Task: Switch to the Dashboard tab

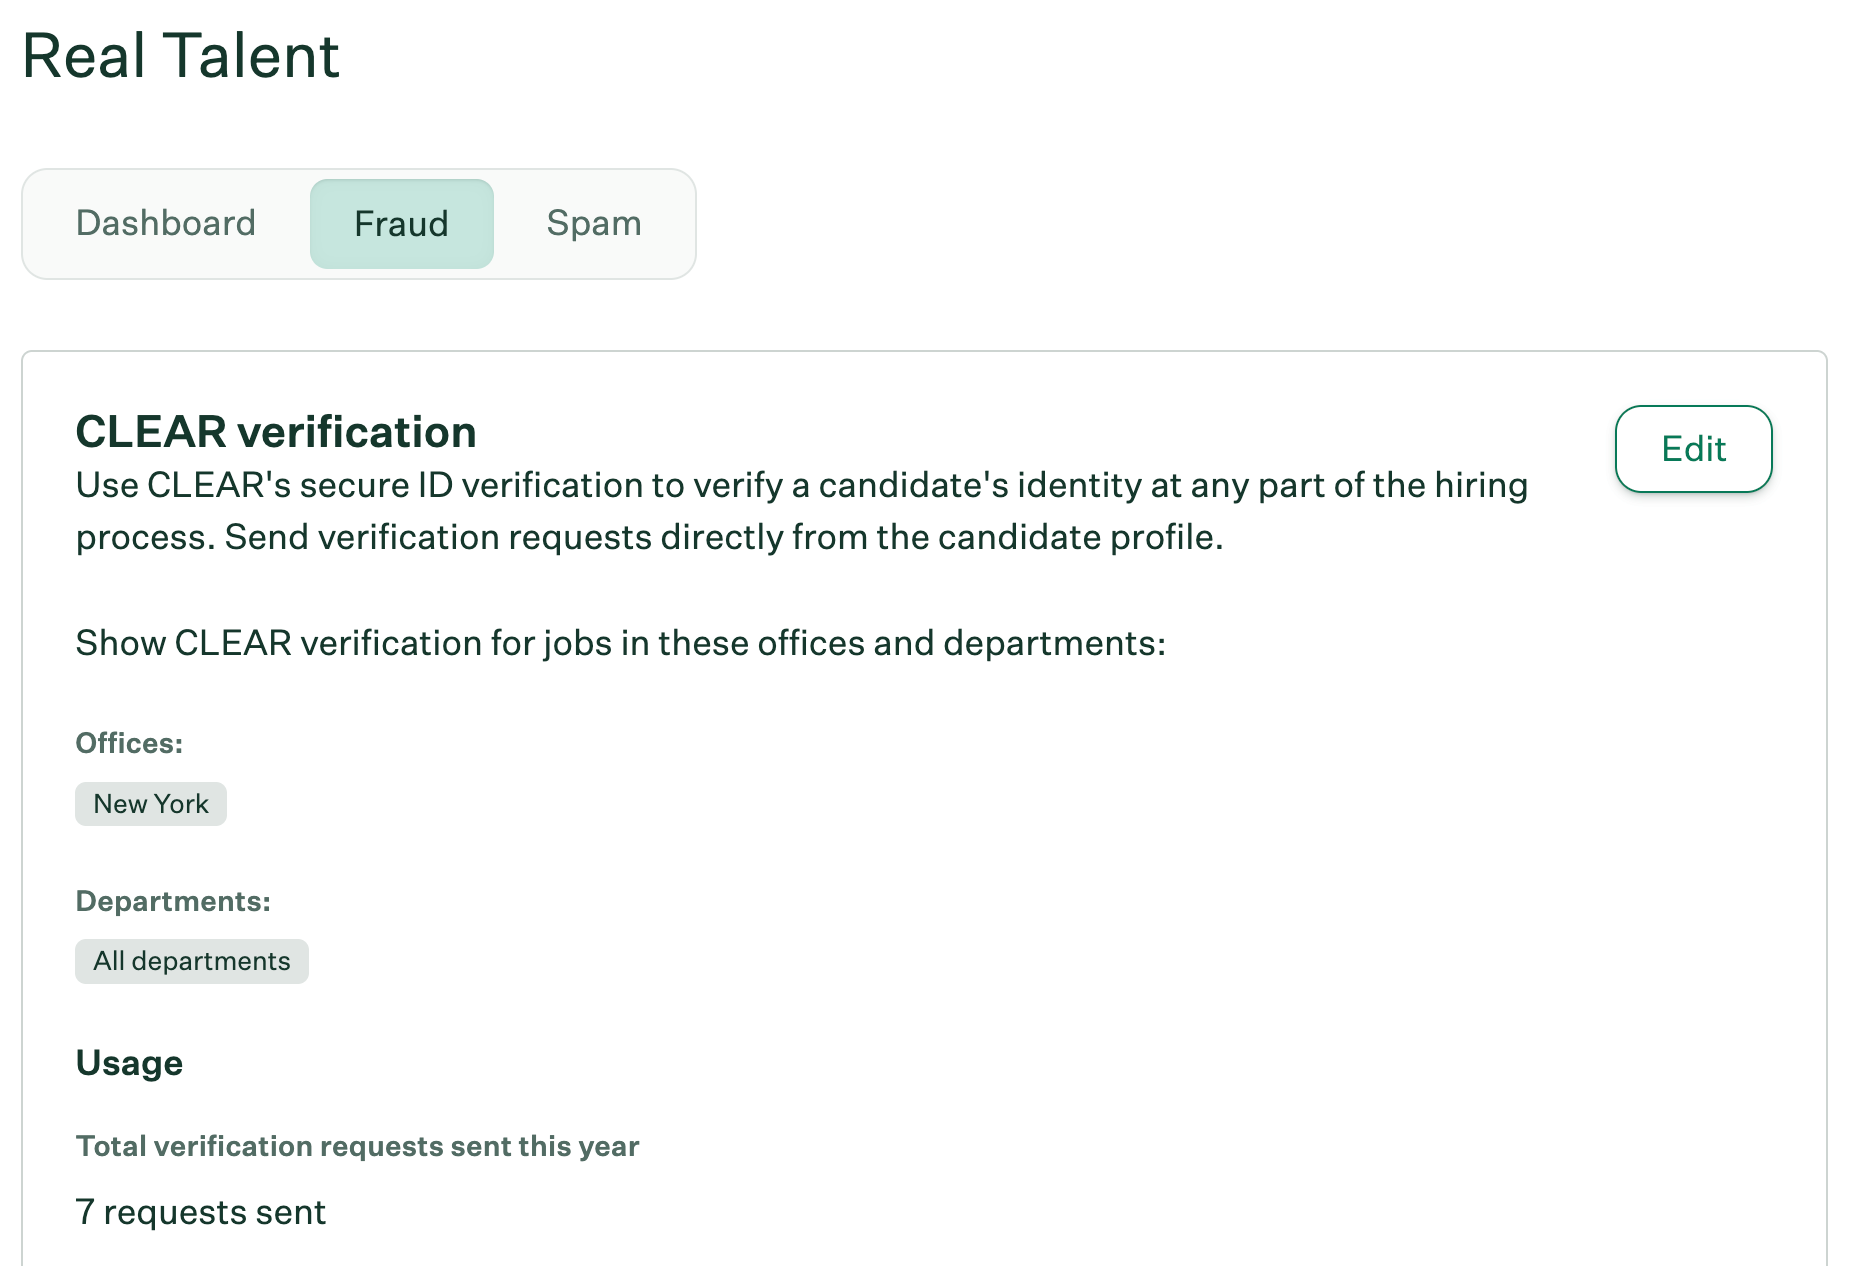Action: click(x=166, y=223)
